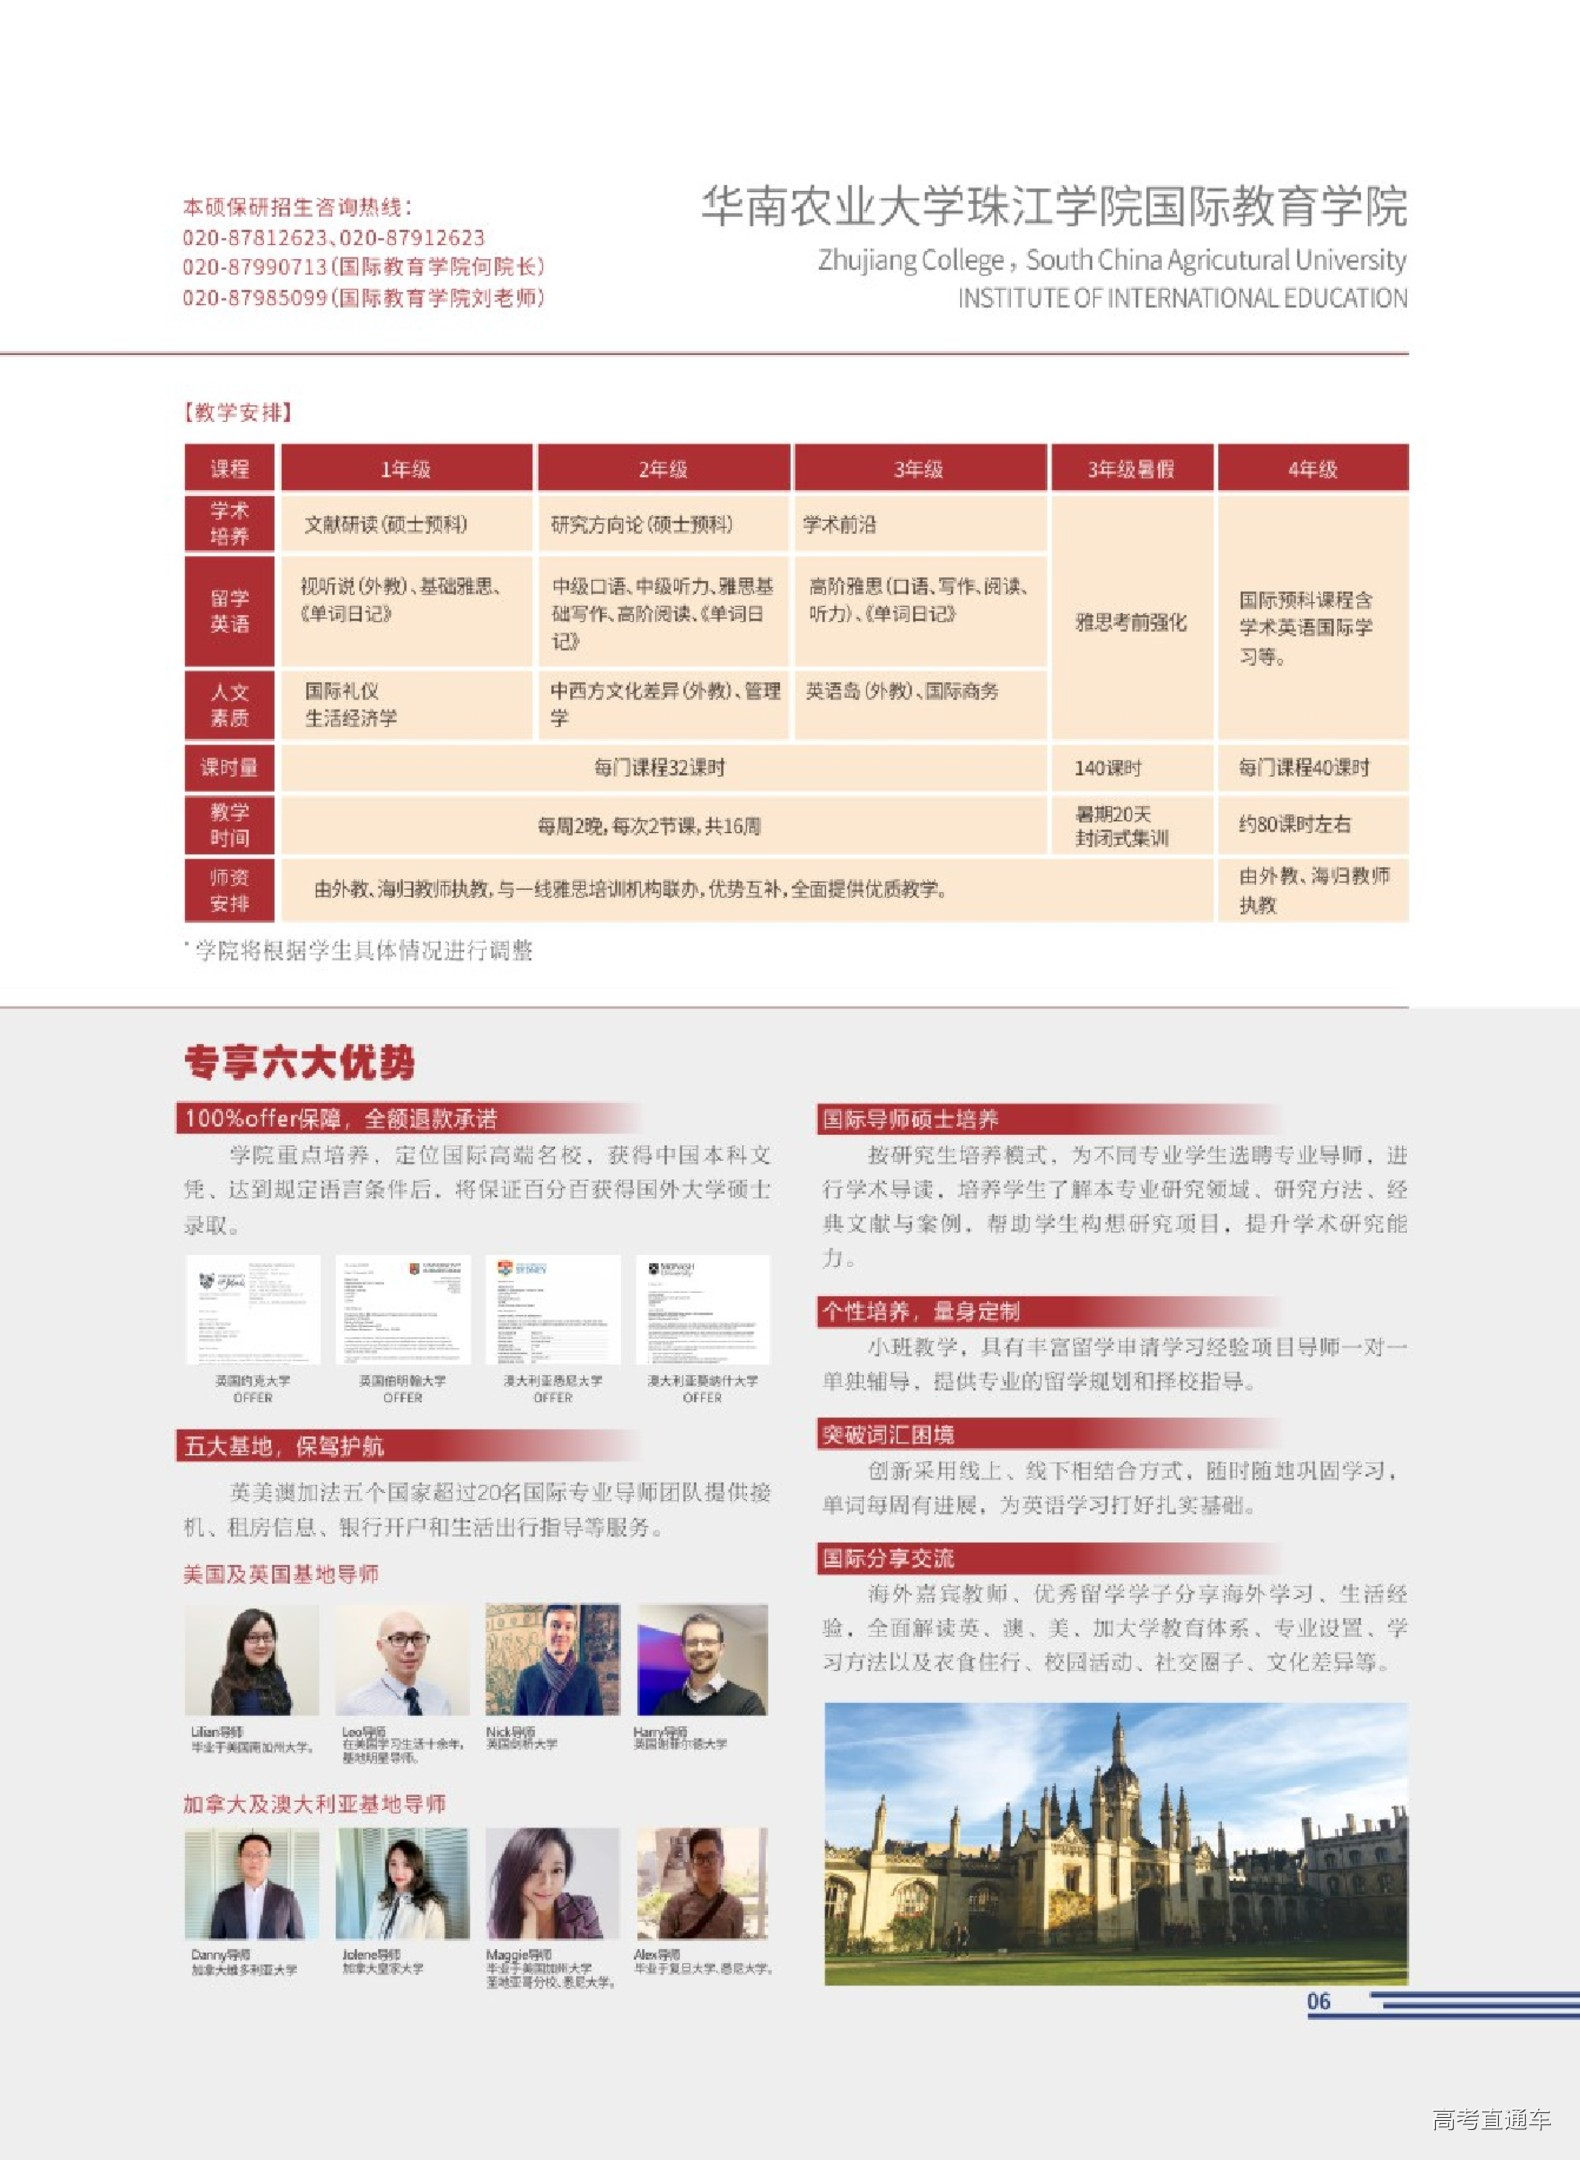
Task: Open the 英国伯明翰大学 offer letter image
Action: [x=403, y=1309]
